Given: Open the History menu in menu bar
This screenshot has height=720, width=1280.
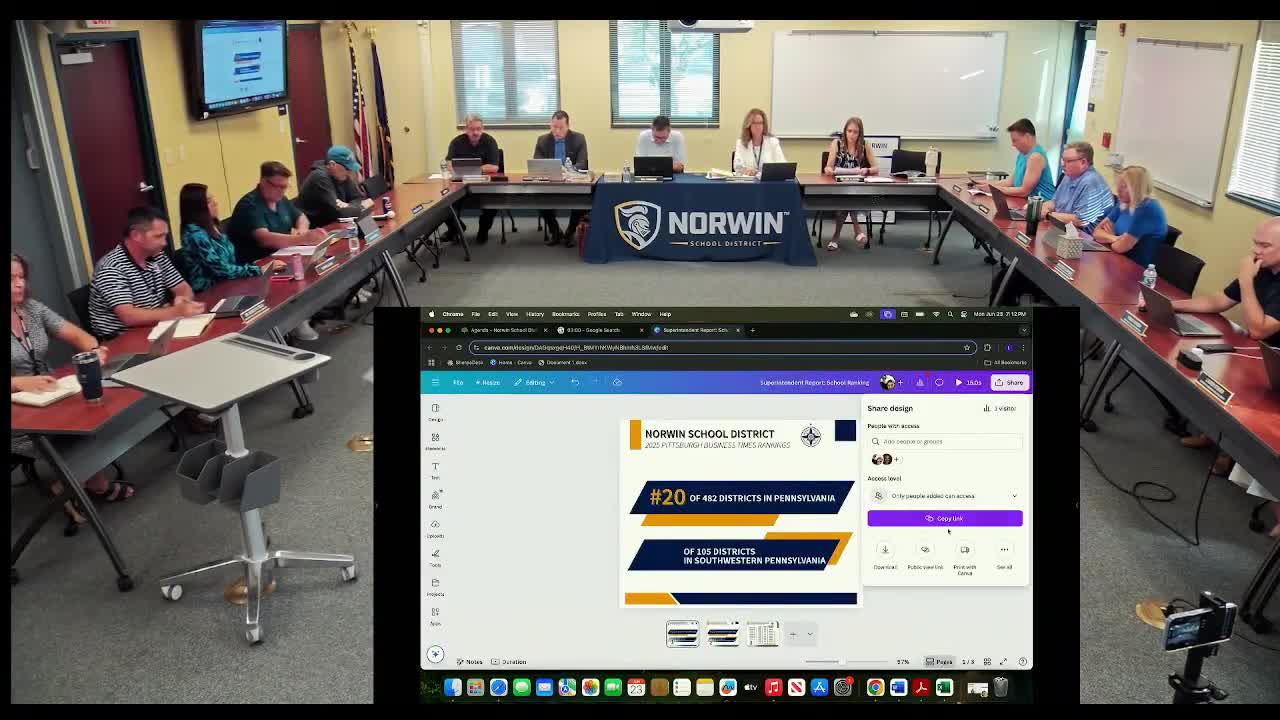Looking at the screenshot, I should point(535,314).
